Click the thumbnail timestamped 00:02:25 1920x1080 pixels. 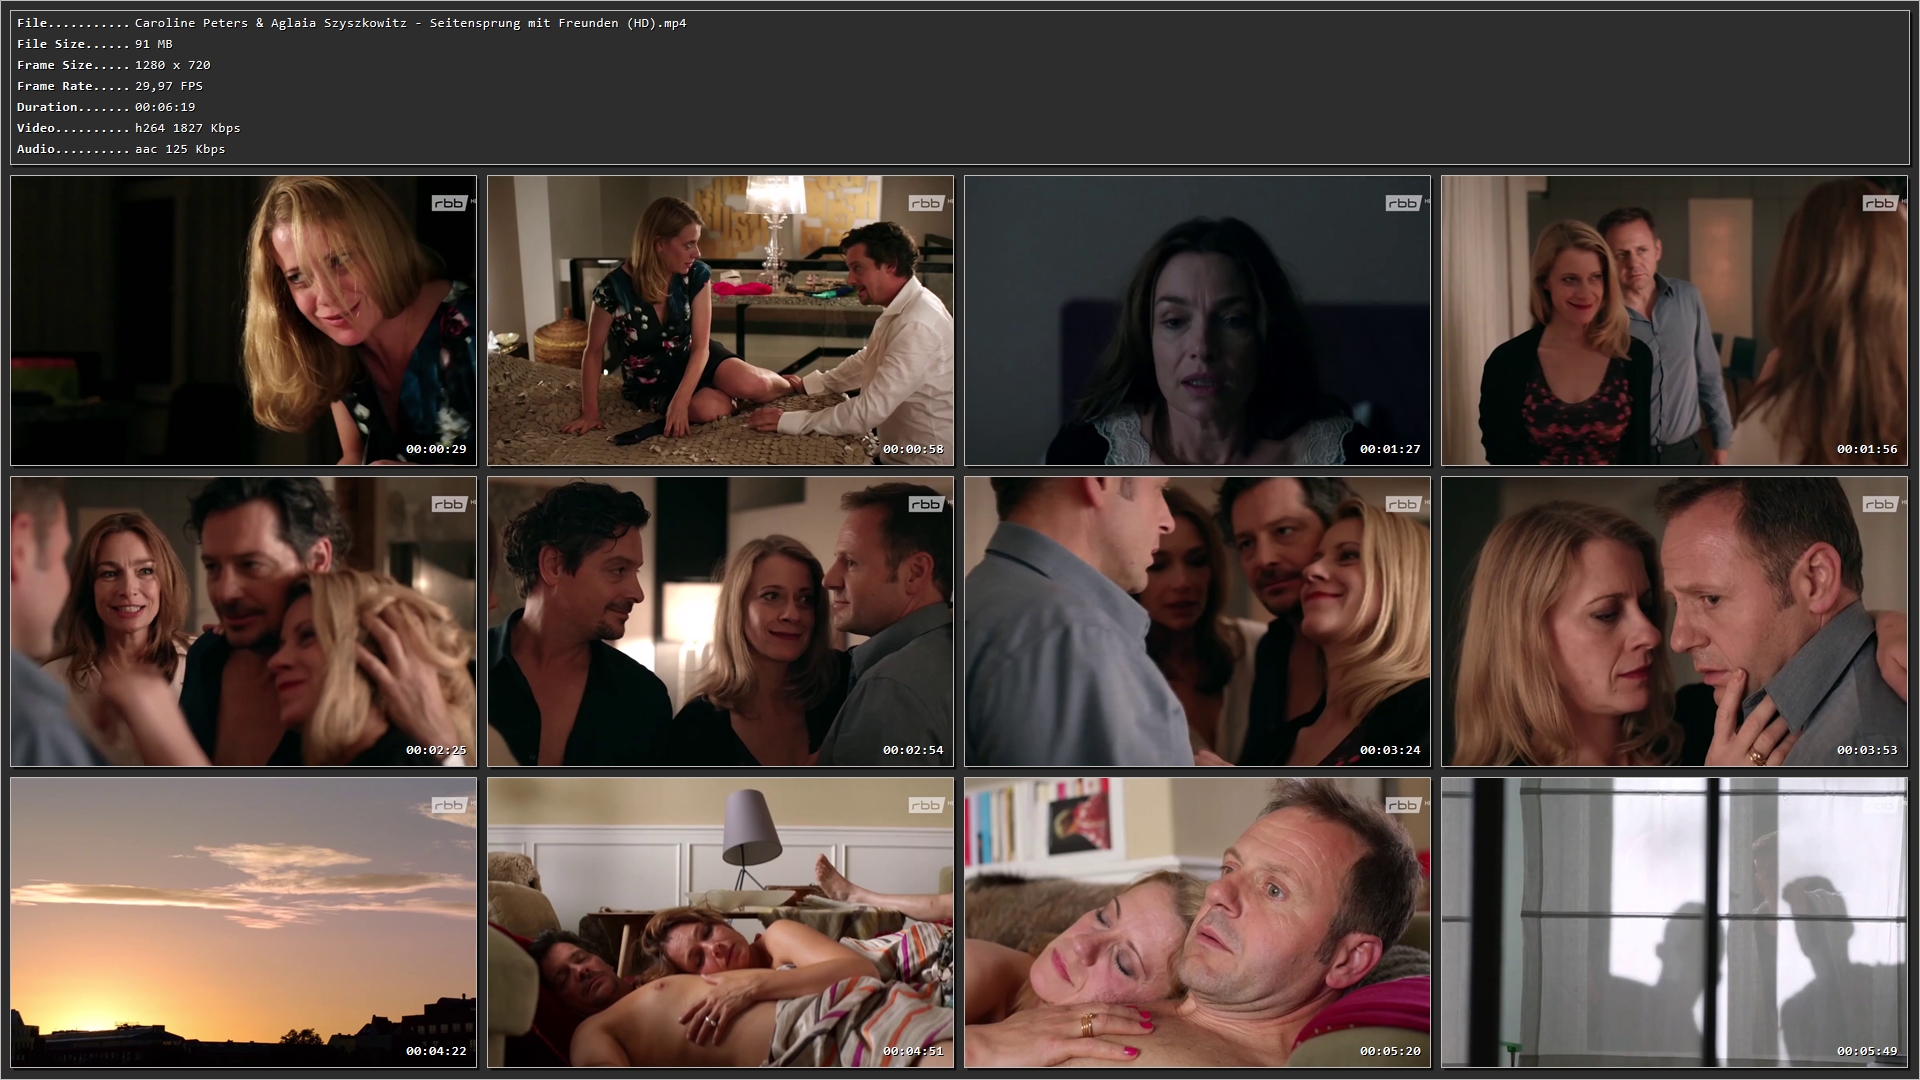tap(243, 621)
